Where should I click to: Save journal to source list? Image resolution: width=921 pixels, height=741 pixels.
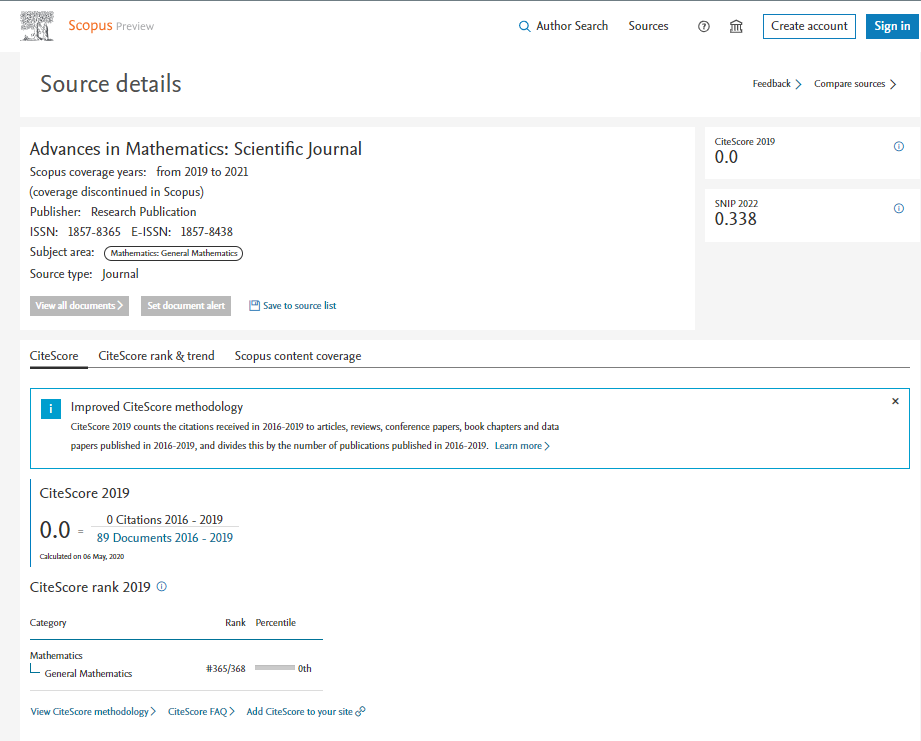click(x=292, y=306)
